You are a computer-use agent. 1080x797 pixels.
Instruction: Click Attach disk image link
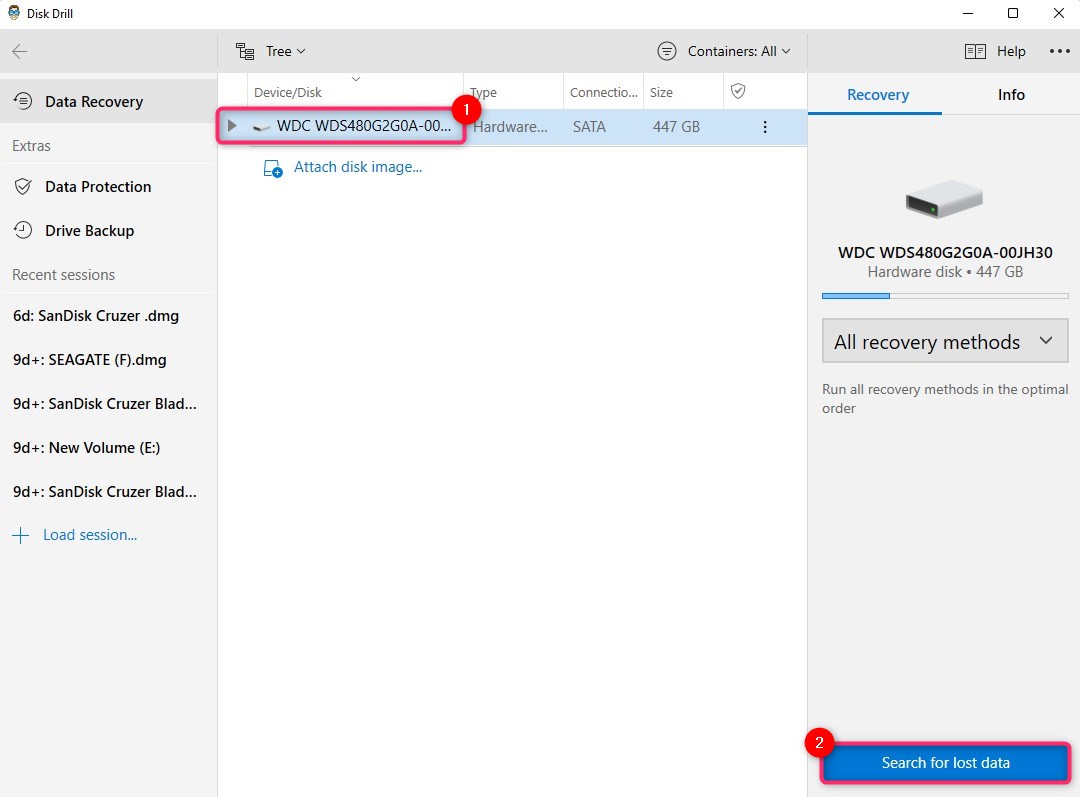point(358,167)
